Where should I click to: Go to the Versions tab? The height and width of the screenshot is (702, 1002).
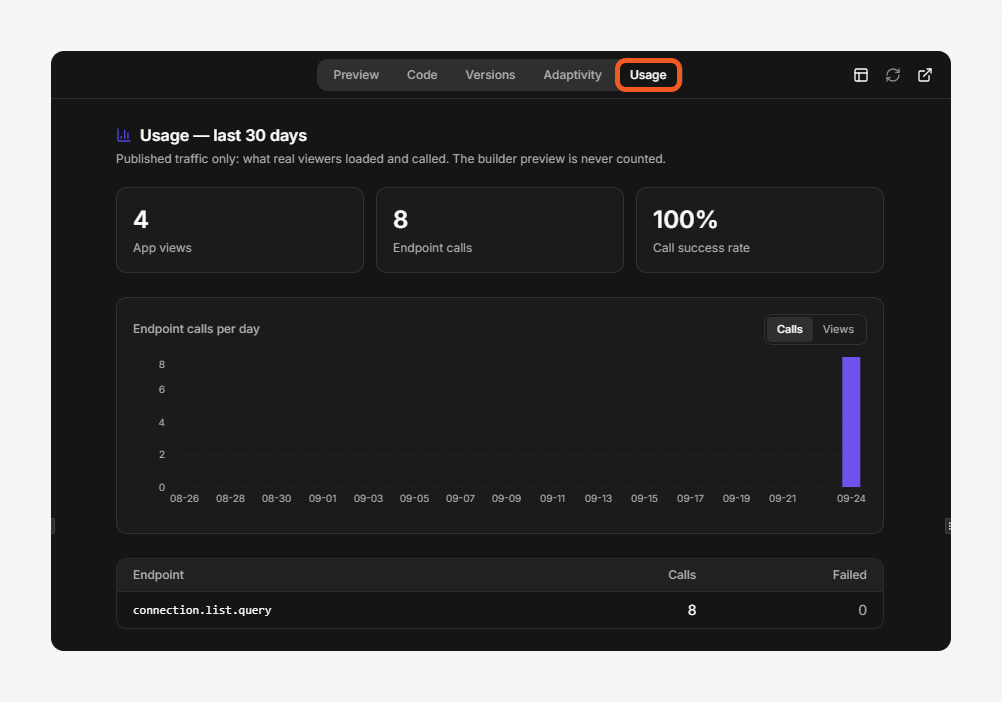click(490, 75)
